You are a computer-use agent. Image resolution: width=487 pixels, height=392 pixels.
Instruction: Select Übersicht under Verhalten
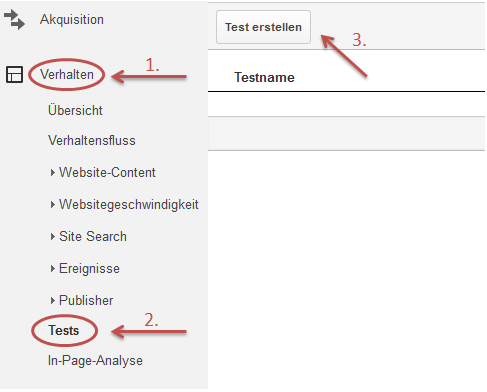[x=75, y=110]
